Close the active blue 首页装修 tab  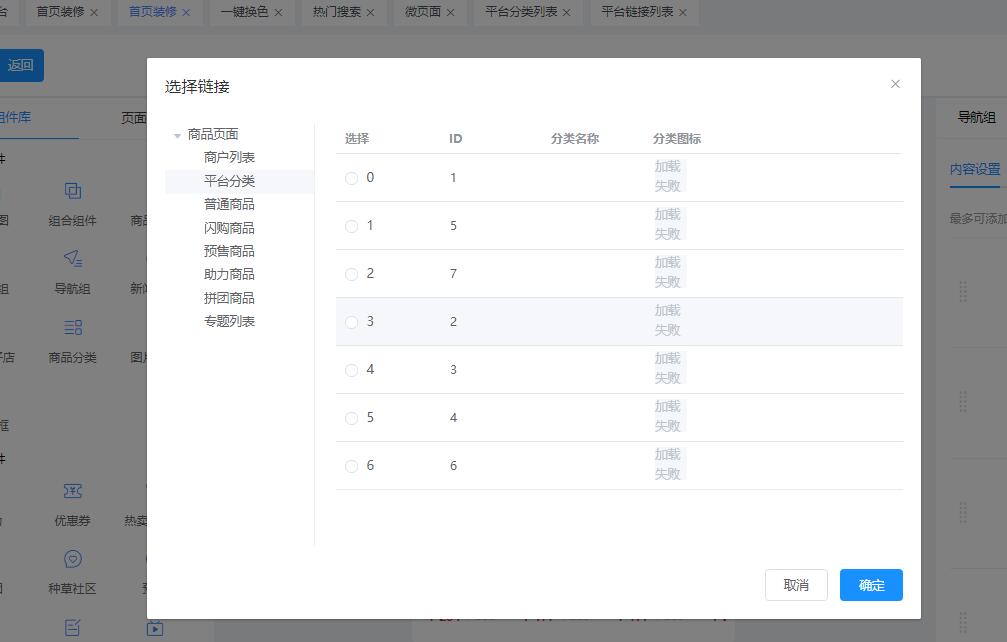pyautogui.click(x=186, y=12)
